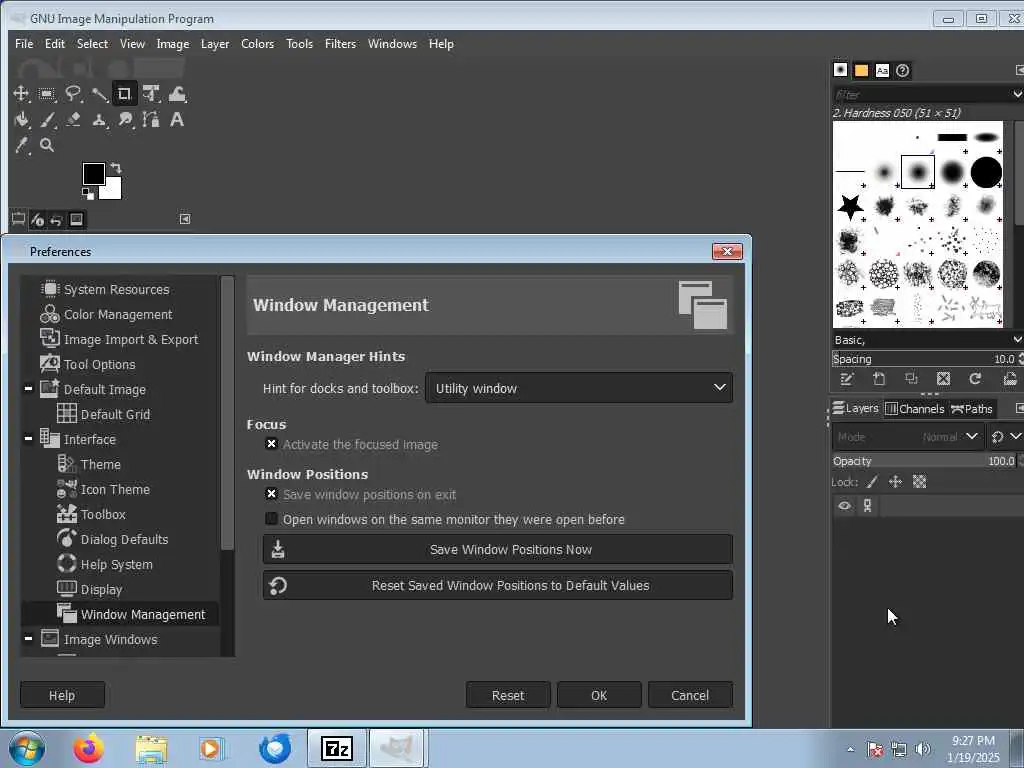Select the Text tool
1024x768 pixels.
click(x=176, y=120)
